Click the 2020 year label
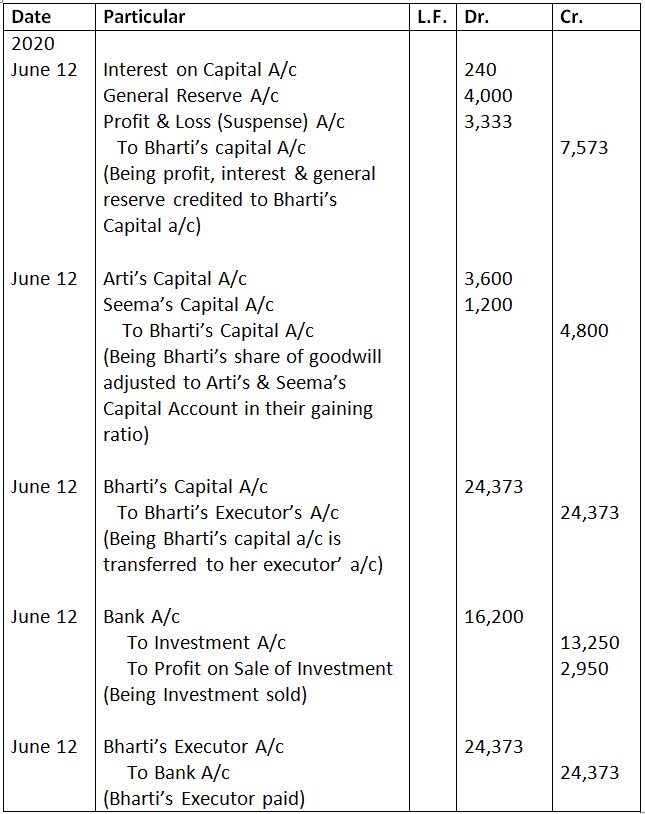 (33, 44)
